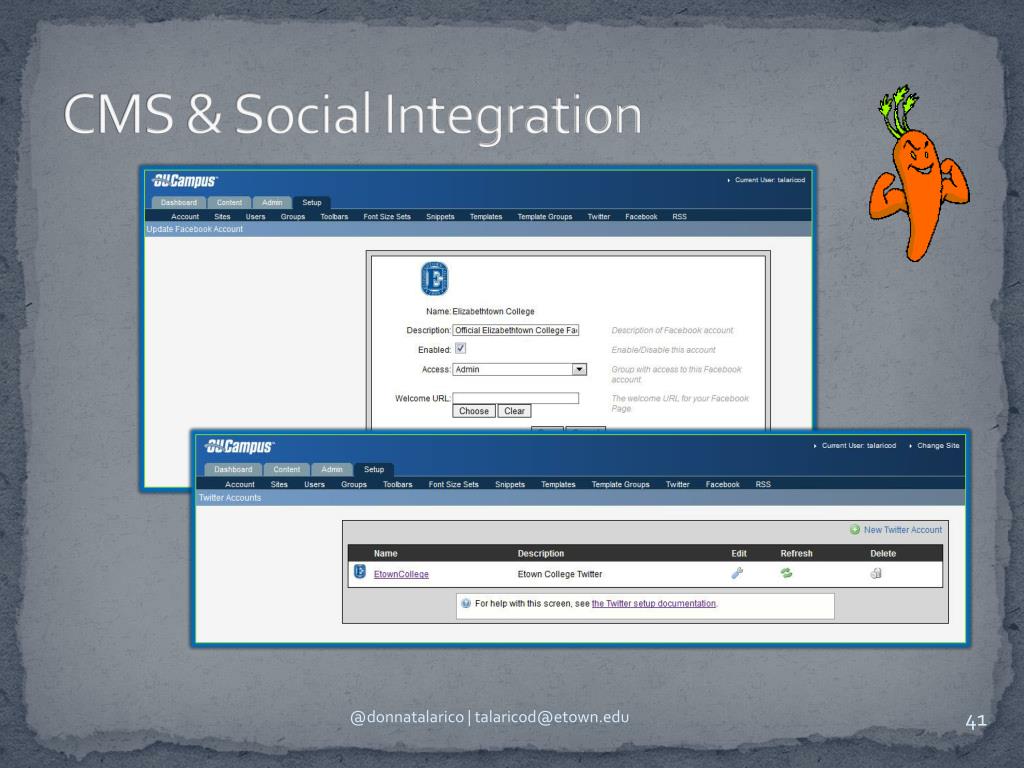
Task: Click the Description column header in Twitter table
Action: 541,553
